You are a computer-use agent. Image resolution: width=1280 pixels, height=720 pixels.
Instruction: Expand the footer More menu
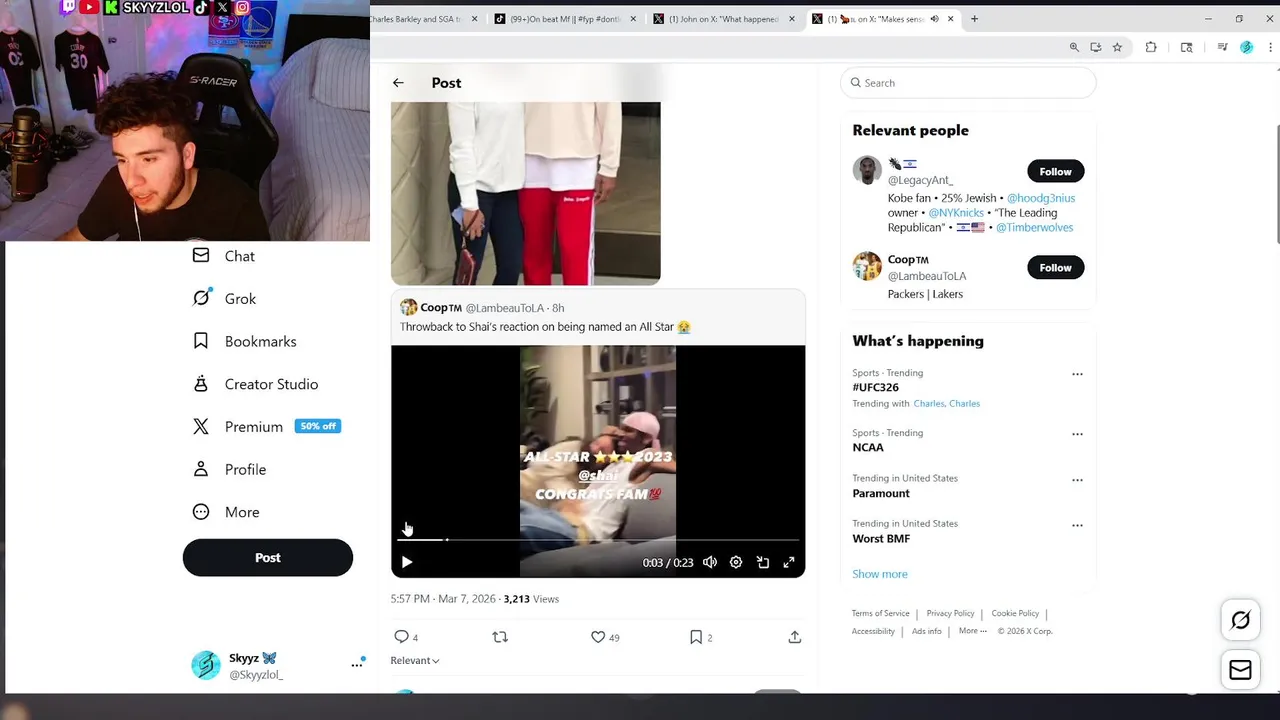(972, 631)
